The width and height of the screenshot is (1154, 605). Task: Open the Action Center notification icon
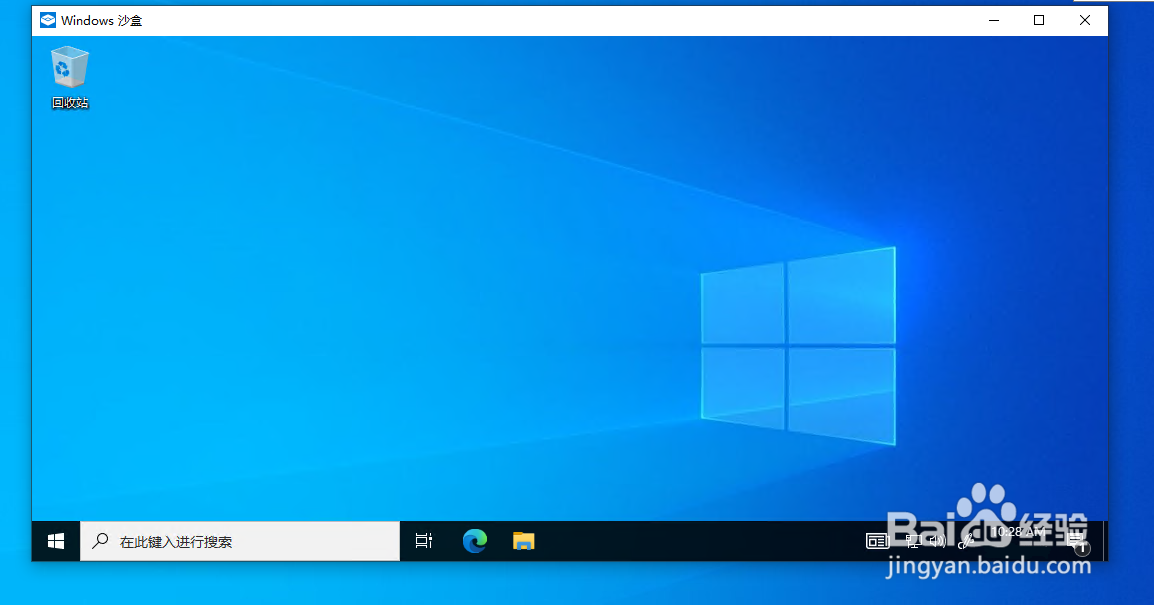1077,543
